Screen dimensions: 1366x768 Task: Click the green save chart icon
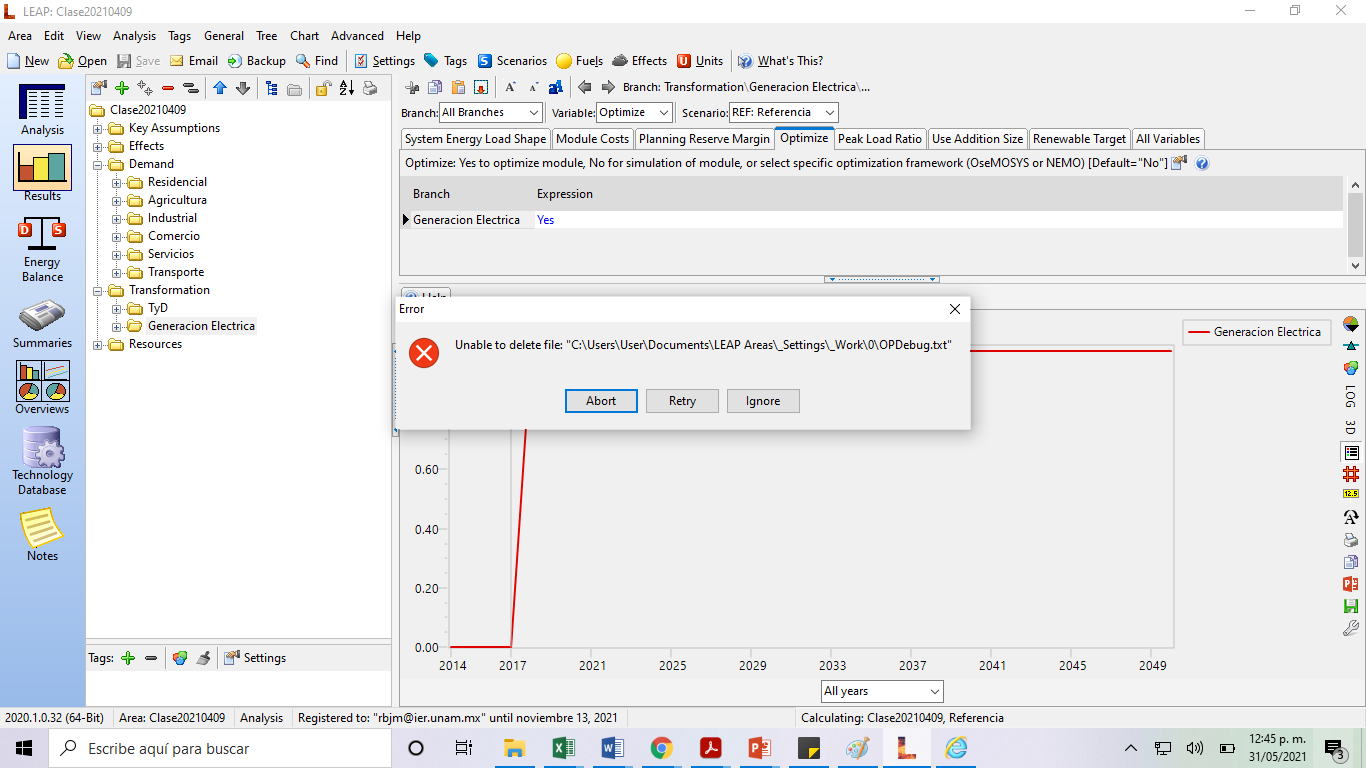pos(1350,606)
